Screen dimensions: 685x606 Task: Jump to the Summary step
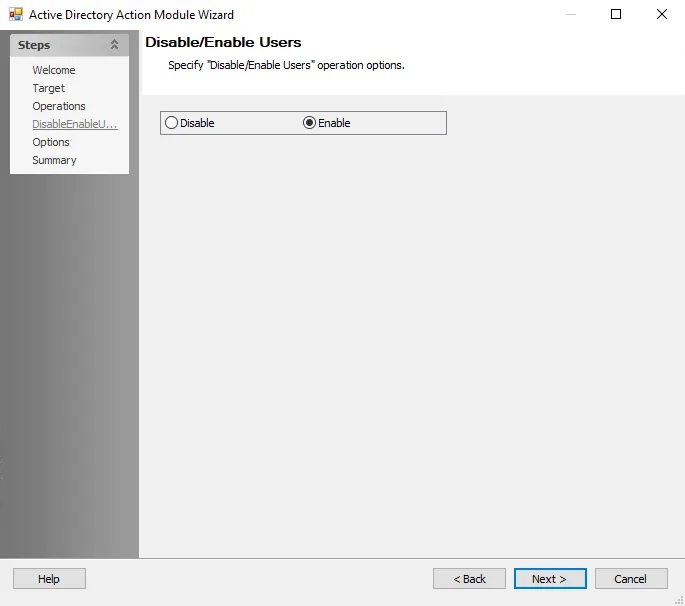[x=54, y=160]
